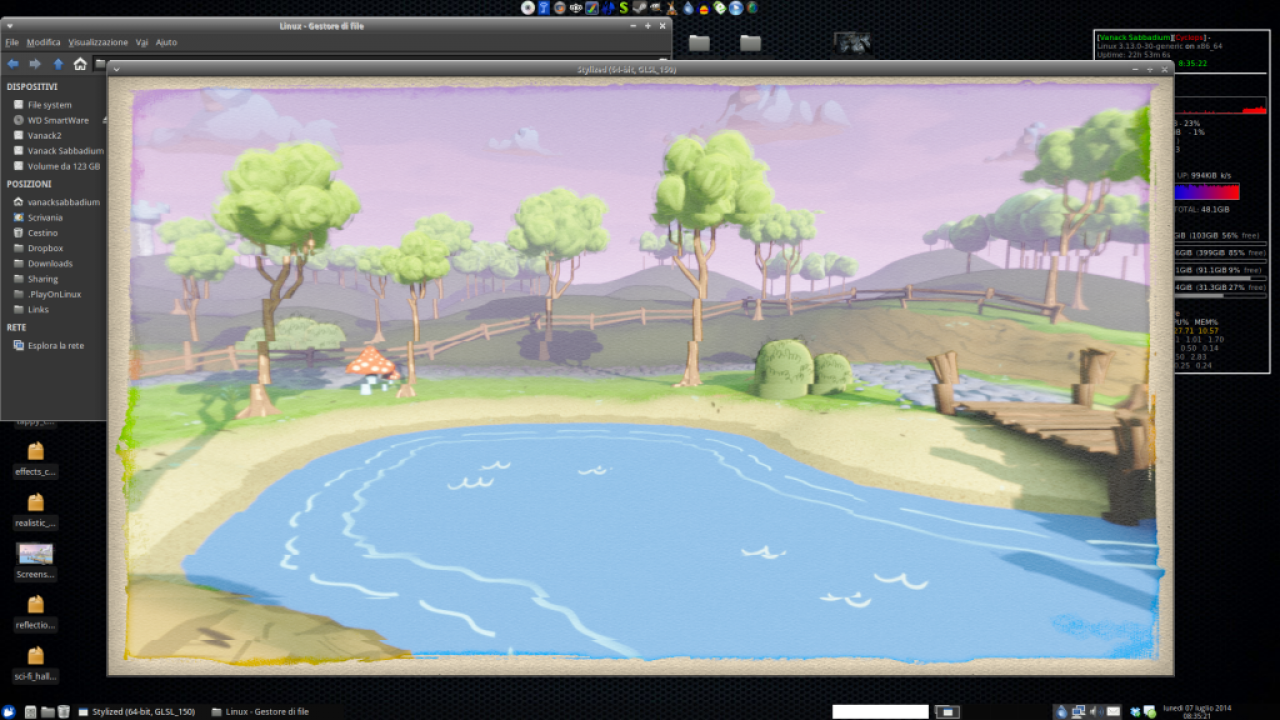Click the taskbar clock showing 07 luglio 2014
Viewport: 1280px width, 720px height.
[x=1197, y=712]
